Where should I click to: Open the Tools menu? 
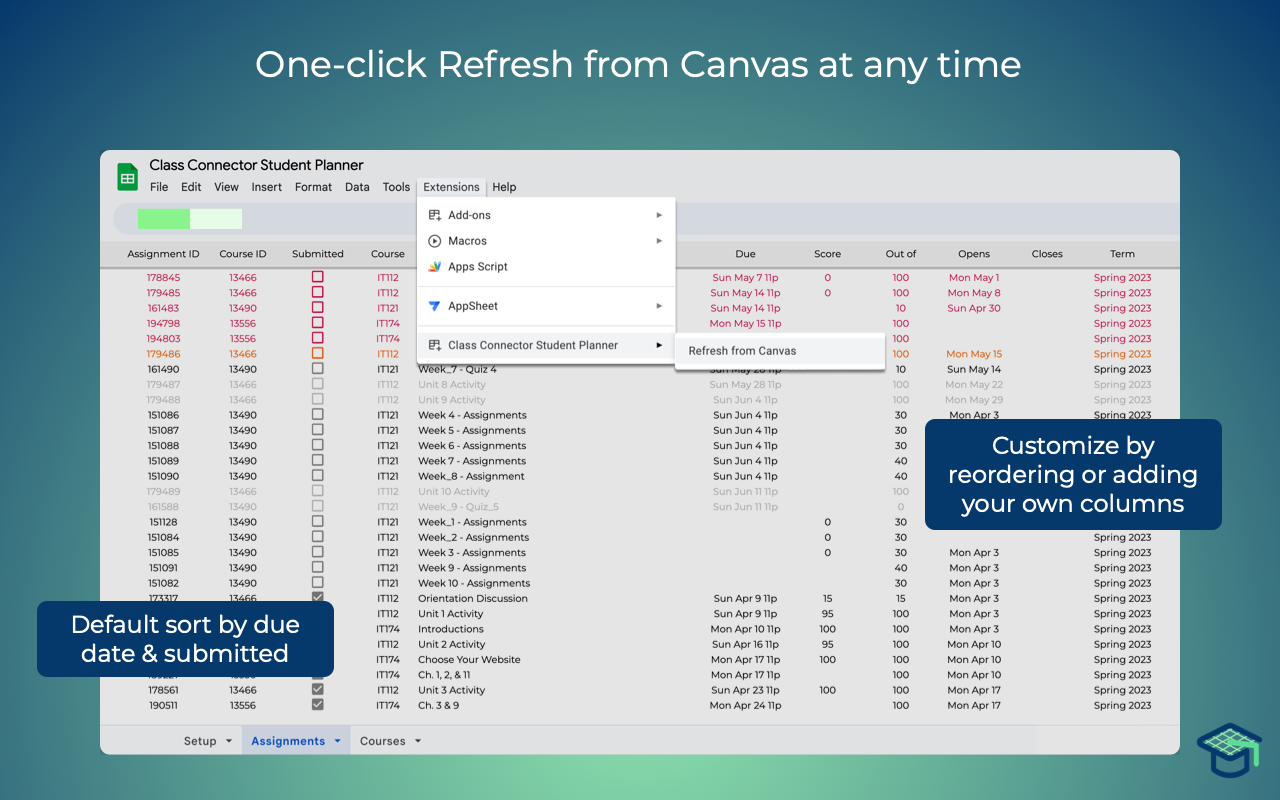397,187
